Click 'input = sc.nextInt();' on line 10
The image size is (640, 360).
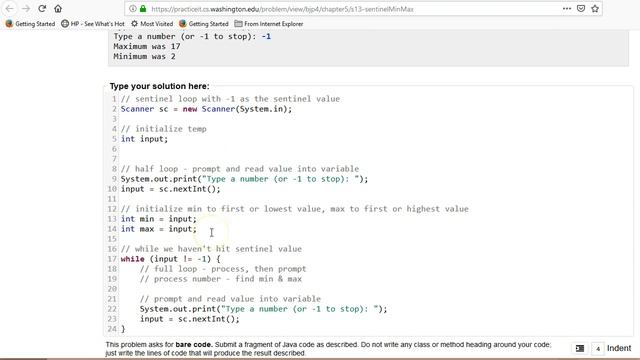coord(171,189)
